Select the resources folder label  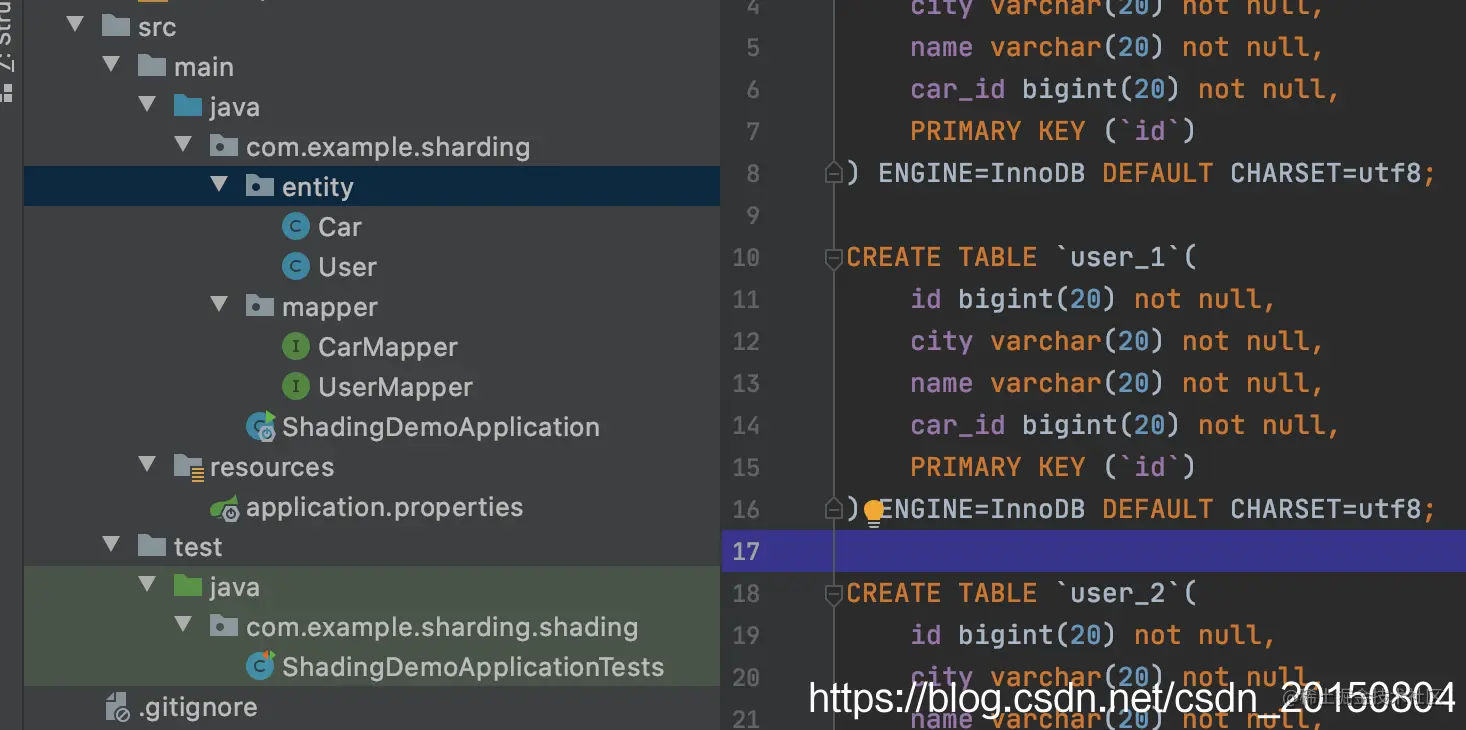pyautogui.click(x=272, y=467)
